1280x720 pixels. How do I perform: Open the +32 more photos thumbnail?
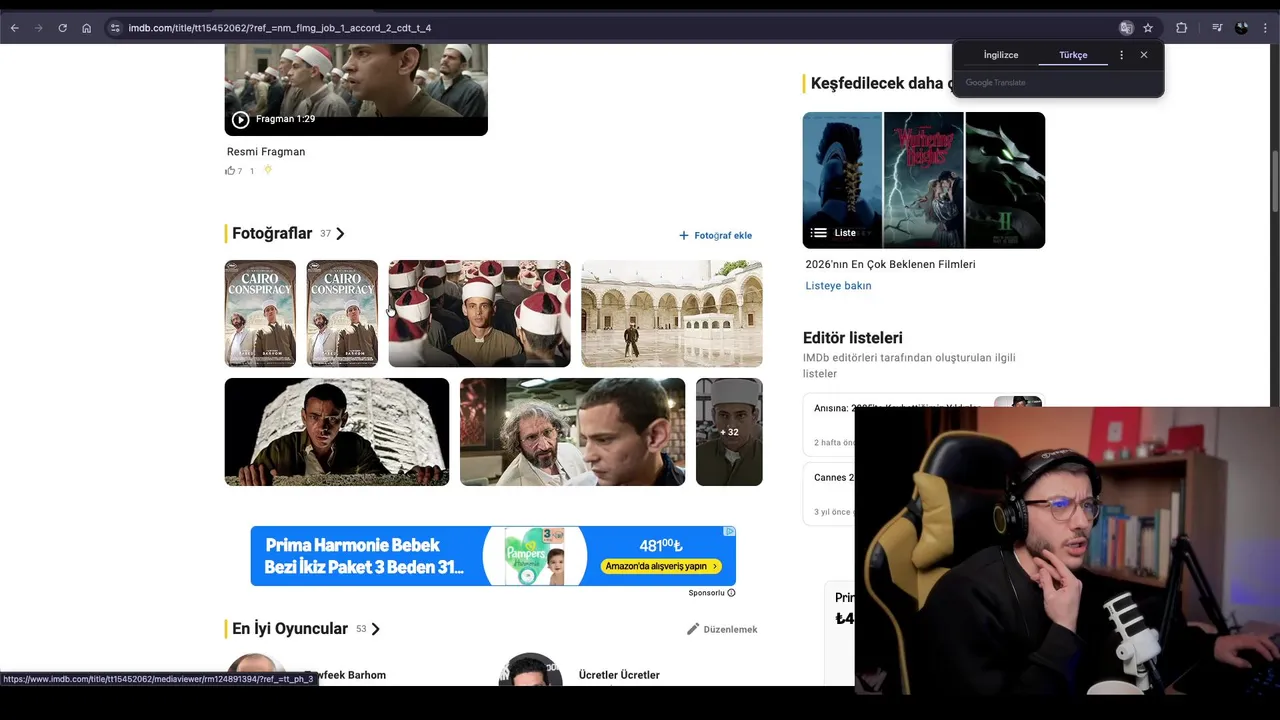coord(729,432)
